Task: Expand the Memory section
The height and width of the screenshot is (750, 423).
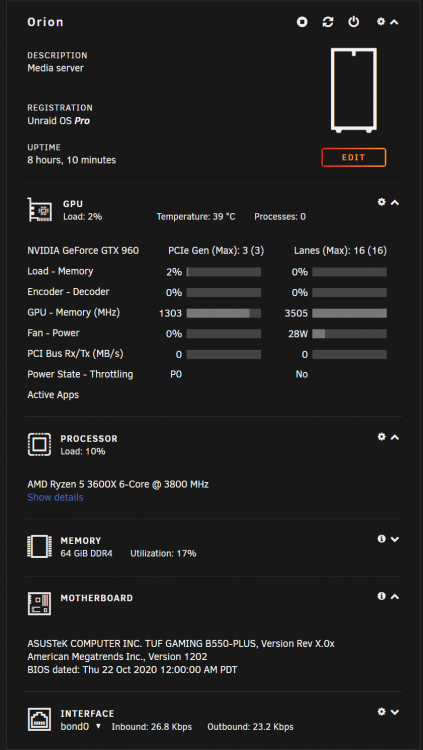Action: coord(395,540)
